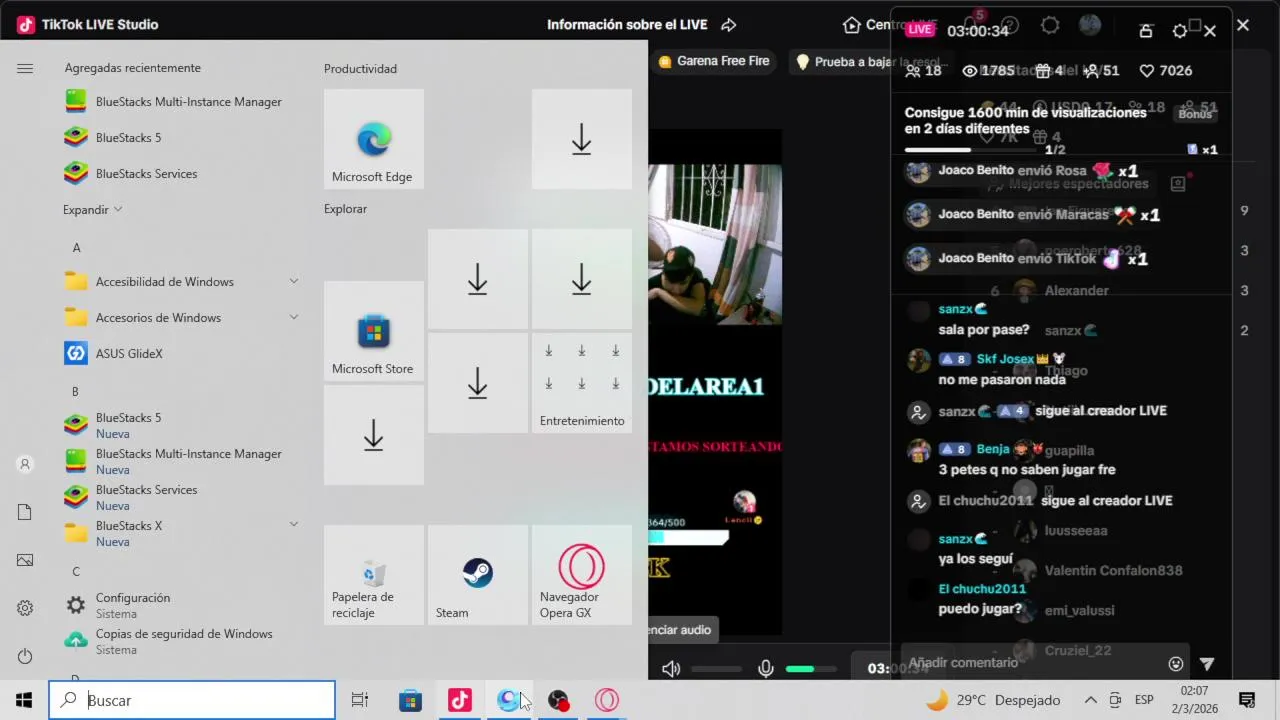Open the Entretenimiento tile folder
The height and width of the screenshot is (720, 1280).
(x=582, y=383)
